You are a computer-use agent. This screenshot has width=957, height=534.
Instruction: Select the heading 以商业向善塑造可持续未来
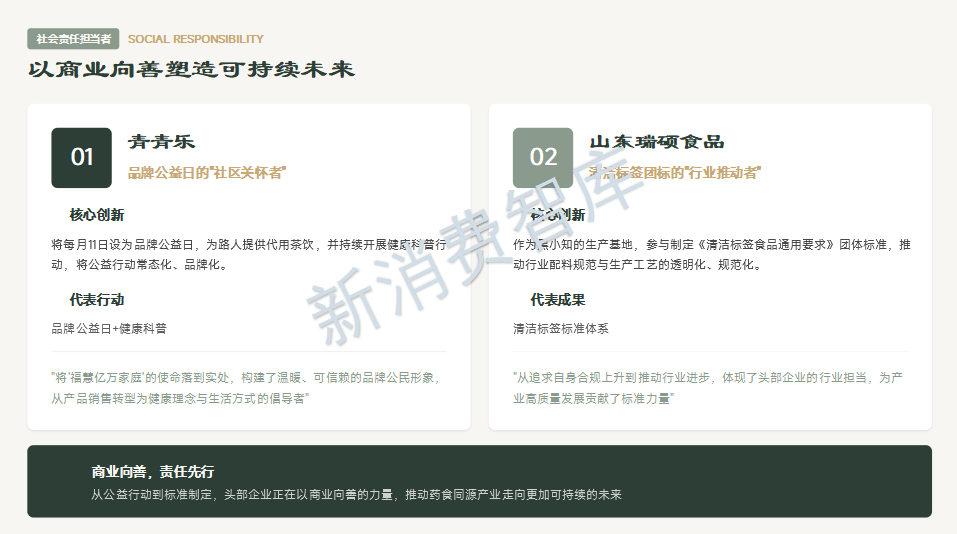(192, 70)
